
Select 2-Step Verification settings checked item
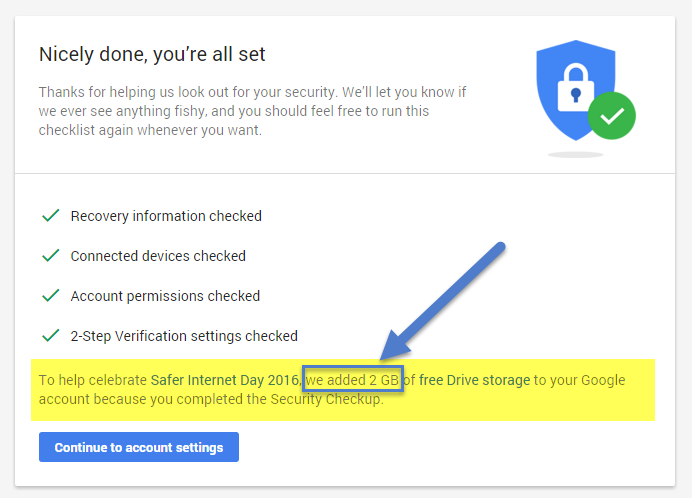pos(184,336)
